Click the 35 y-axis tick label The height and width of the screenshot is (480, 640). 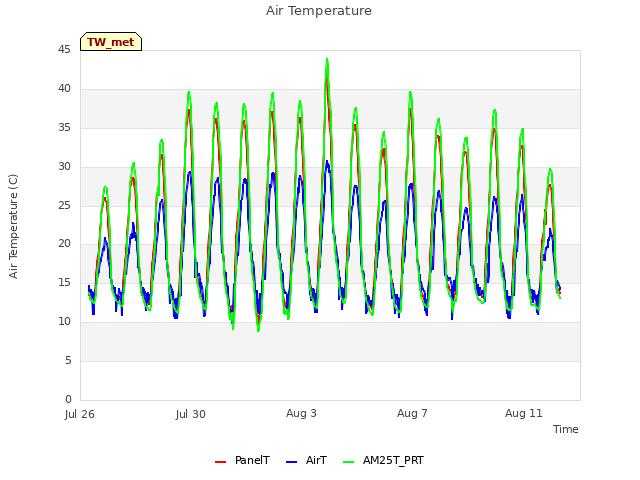[64, 128]
